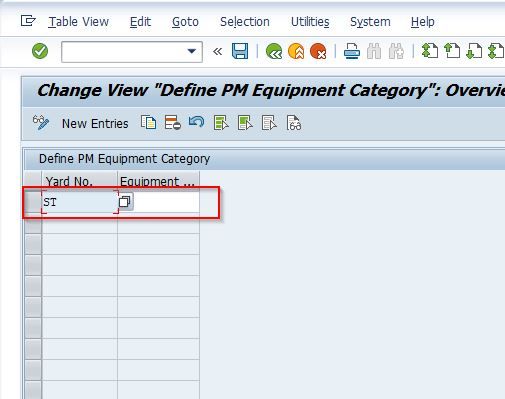This screenshot has width=505, height=399.
Task: Click the Find Next binoculars icon
Action: pyautogui.click(x=396, y=51)
